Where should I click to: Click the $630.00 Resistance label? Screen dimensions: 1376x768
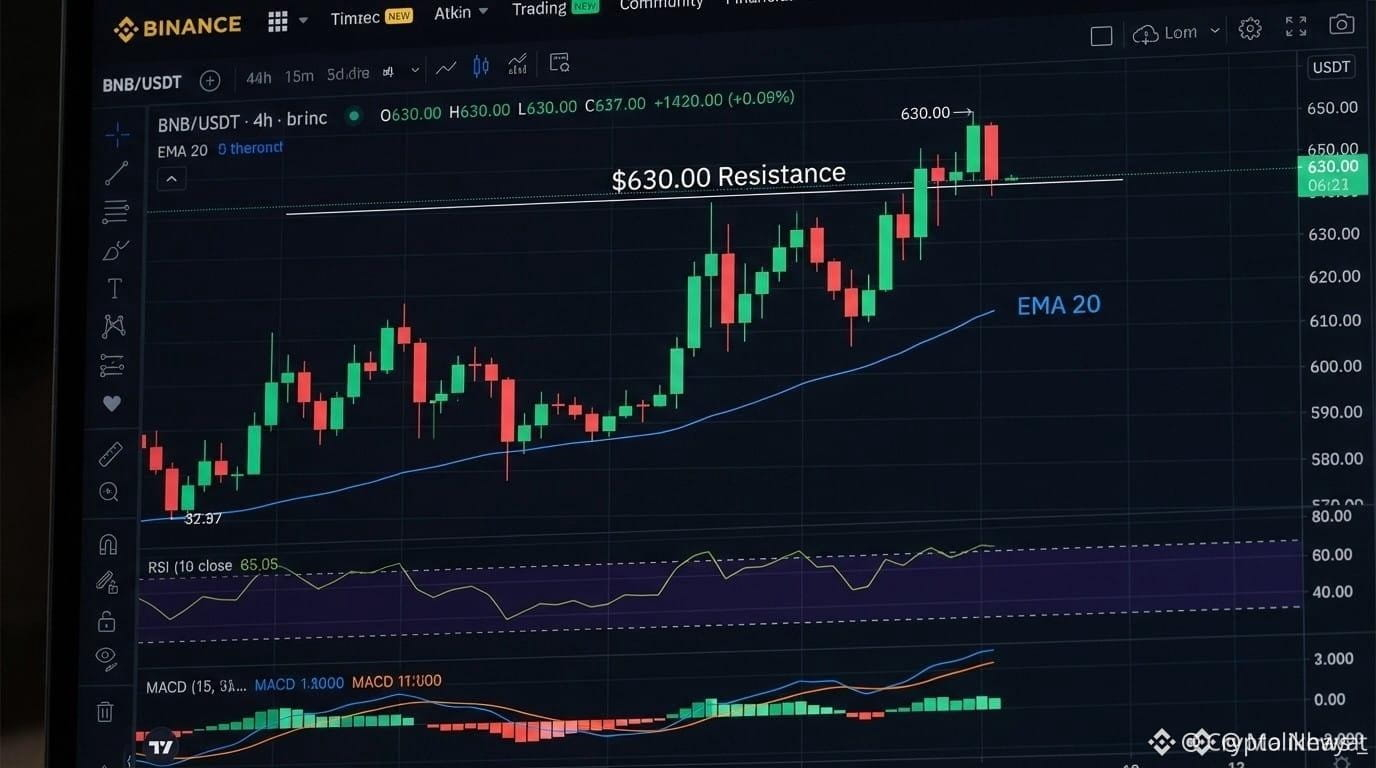[728, 177]
